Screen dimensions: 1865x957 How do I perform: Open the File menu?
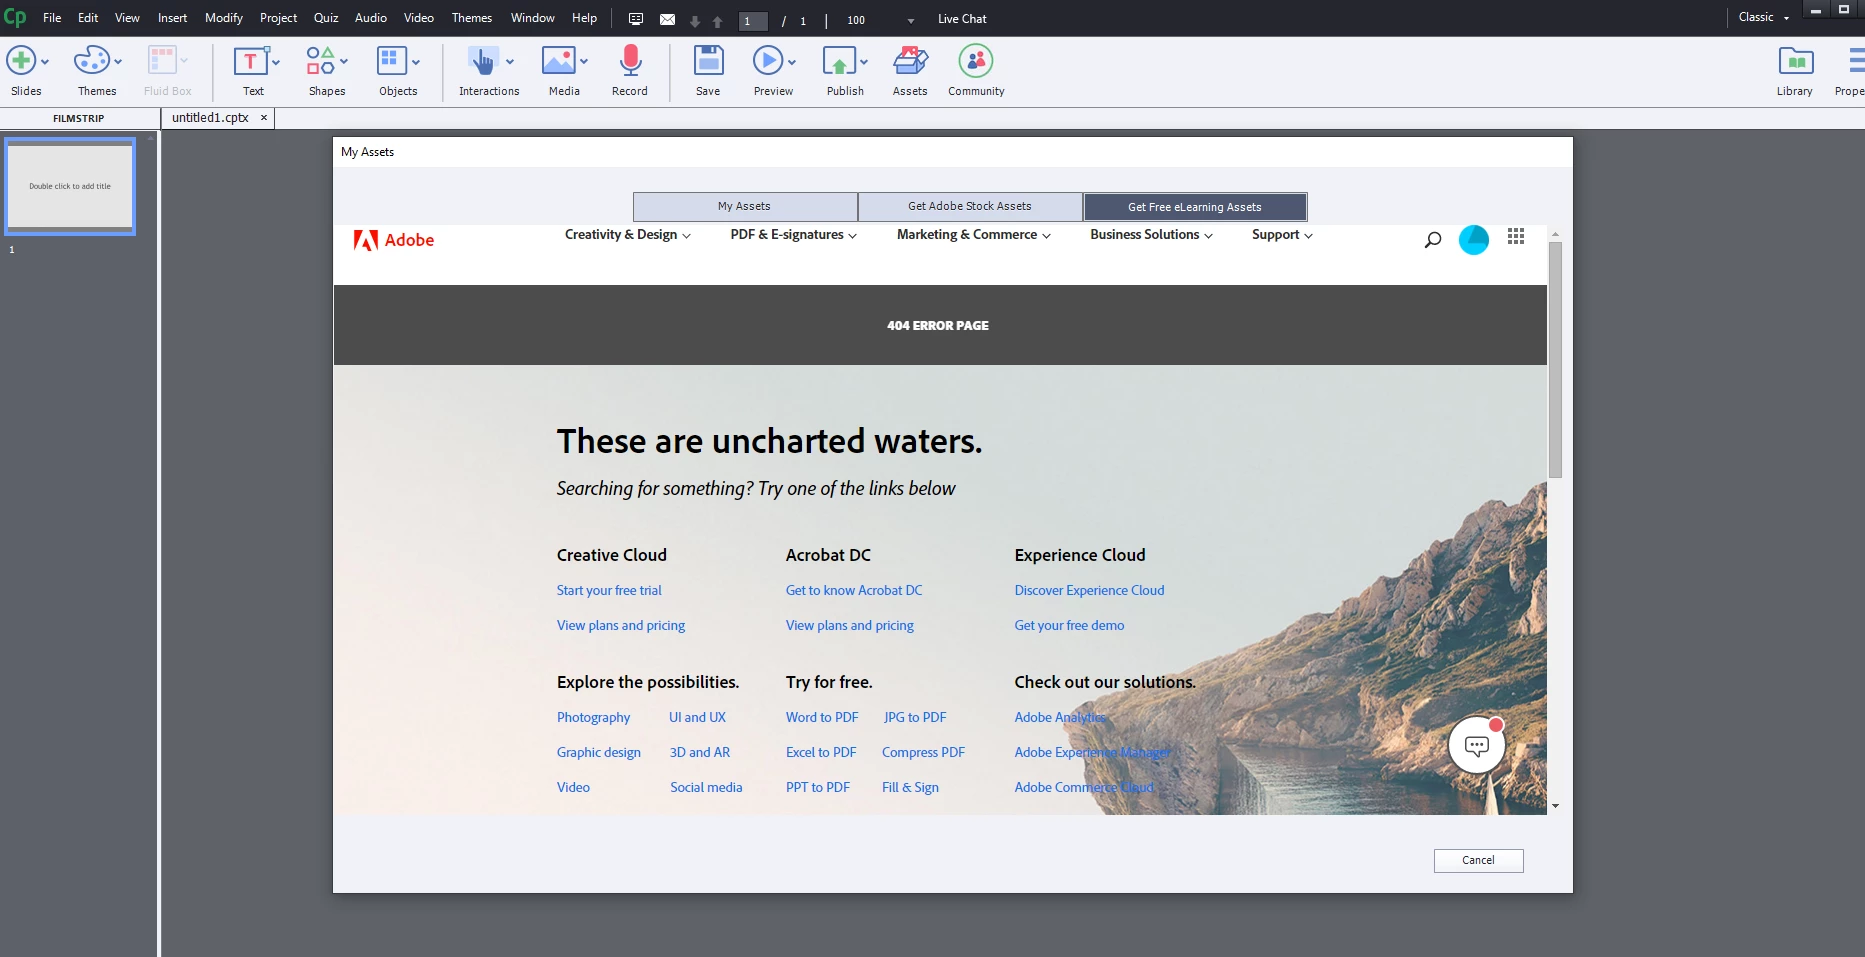52,18
